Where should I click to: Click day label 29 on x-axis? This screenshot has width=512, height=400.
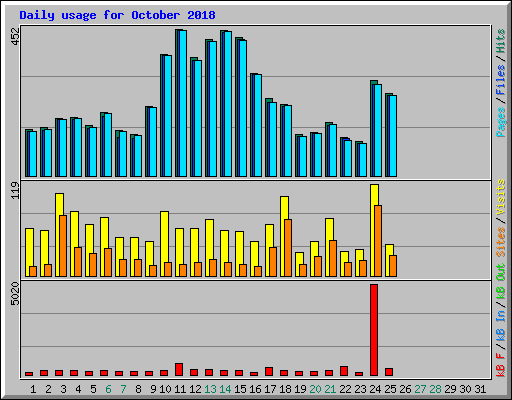[450, 389]
